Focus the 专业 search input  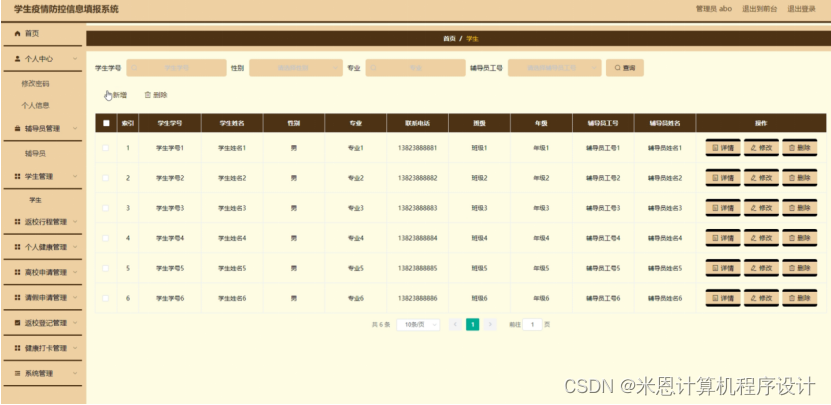point(416,68)
